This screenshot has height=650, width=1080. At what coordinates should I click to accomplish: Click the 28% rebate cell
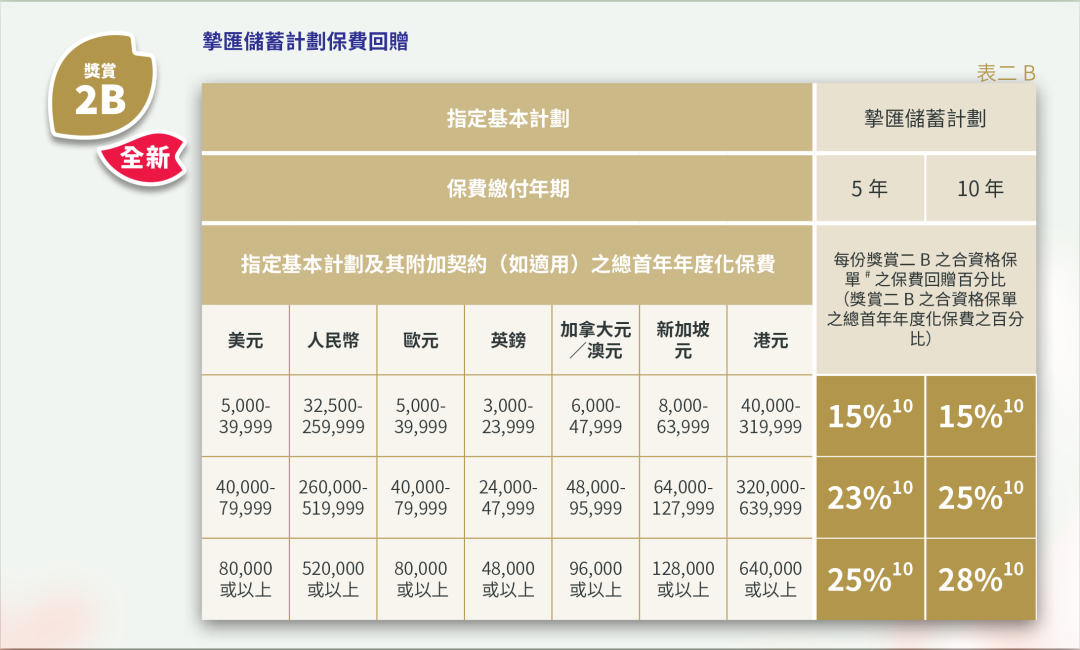(x=980, y=579)
